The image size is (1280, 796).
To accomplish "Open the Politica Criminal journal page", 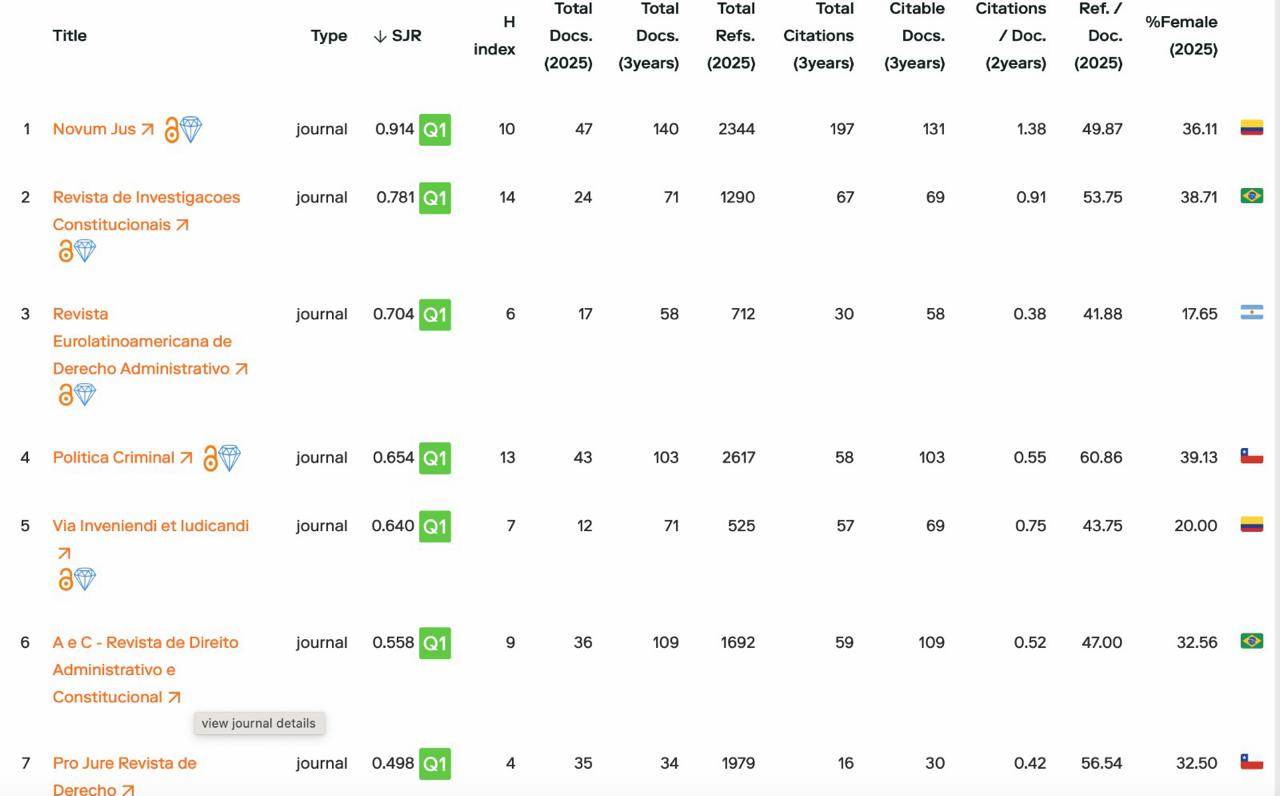I will (113, 457).
